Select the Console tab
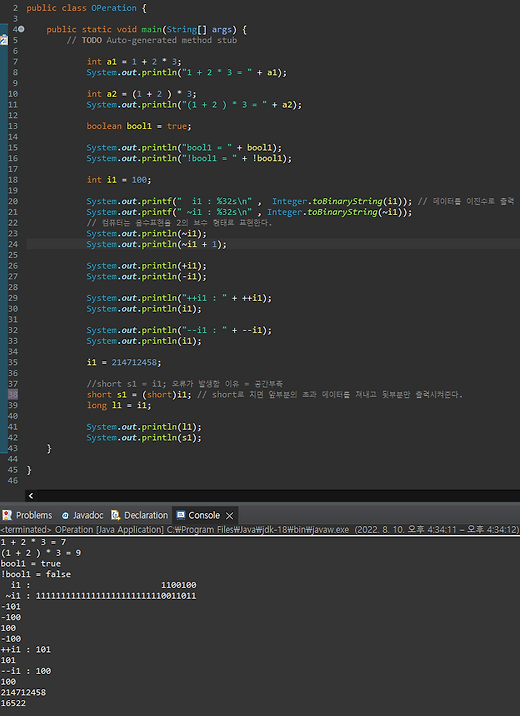This screenshot has height=716, width=520. 199,515
